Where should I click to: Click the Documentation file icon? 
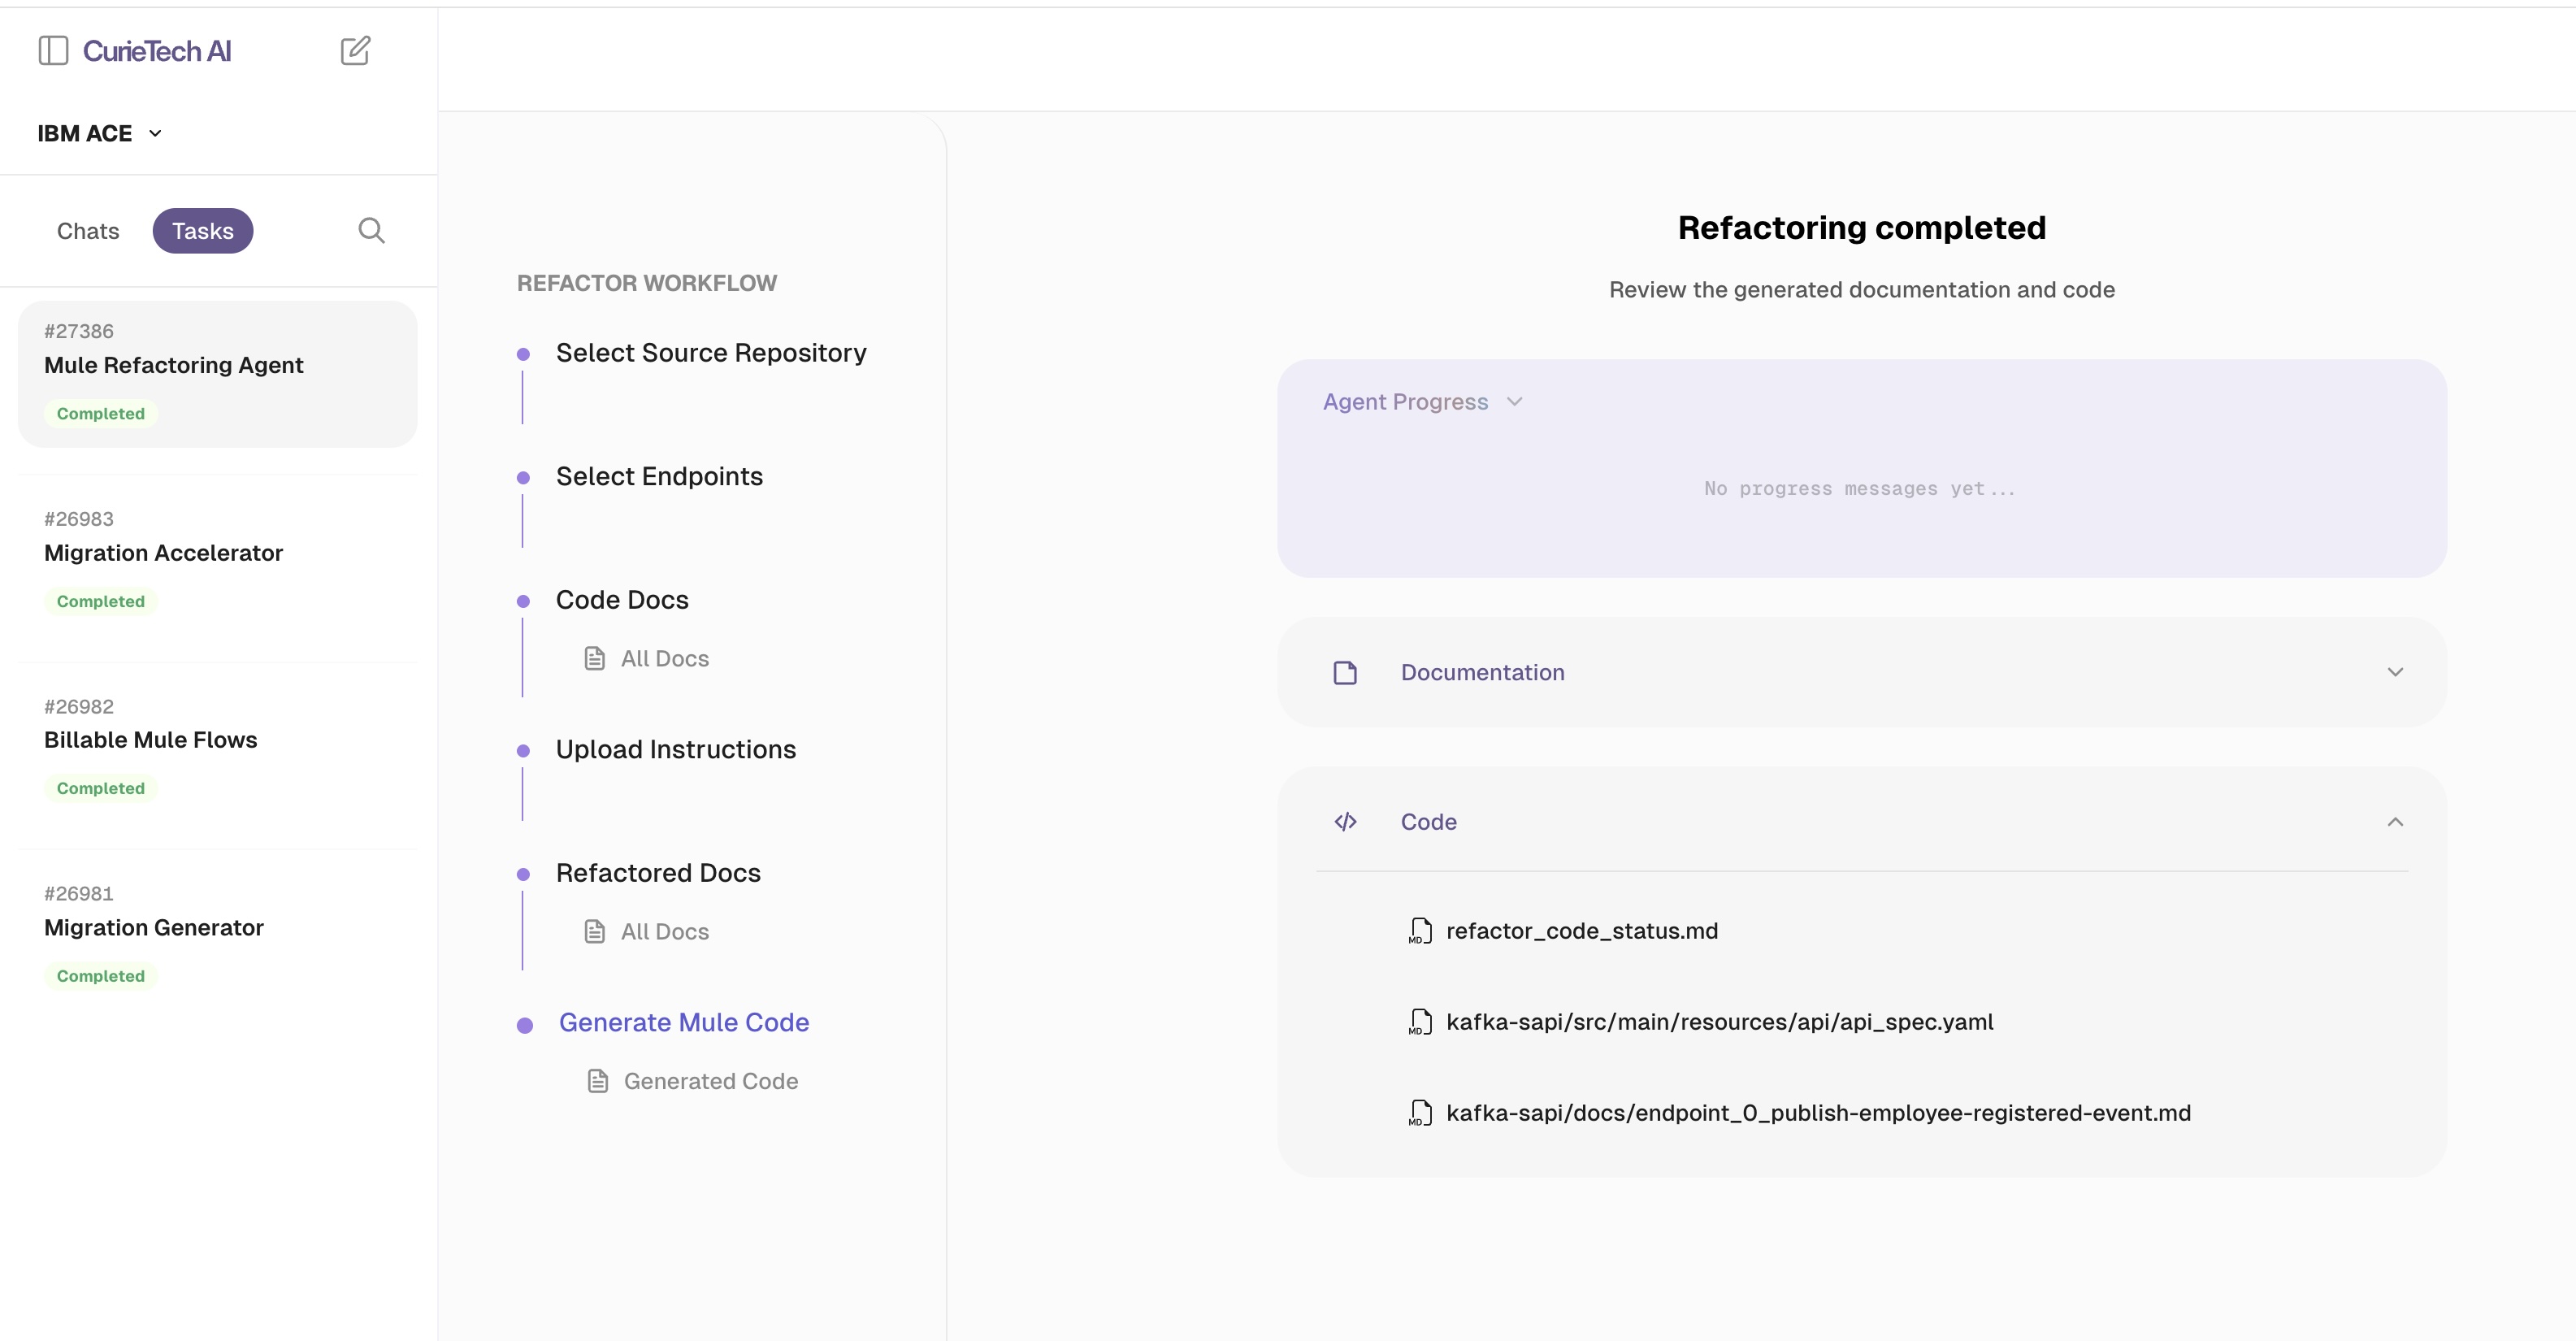(1345, 673)
